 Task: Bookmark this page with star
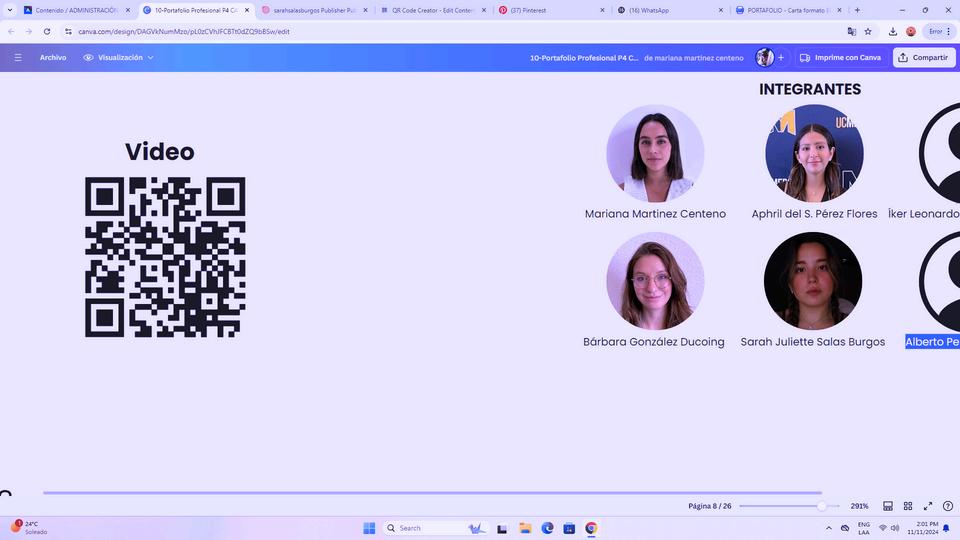point(868,31)
